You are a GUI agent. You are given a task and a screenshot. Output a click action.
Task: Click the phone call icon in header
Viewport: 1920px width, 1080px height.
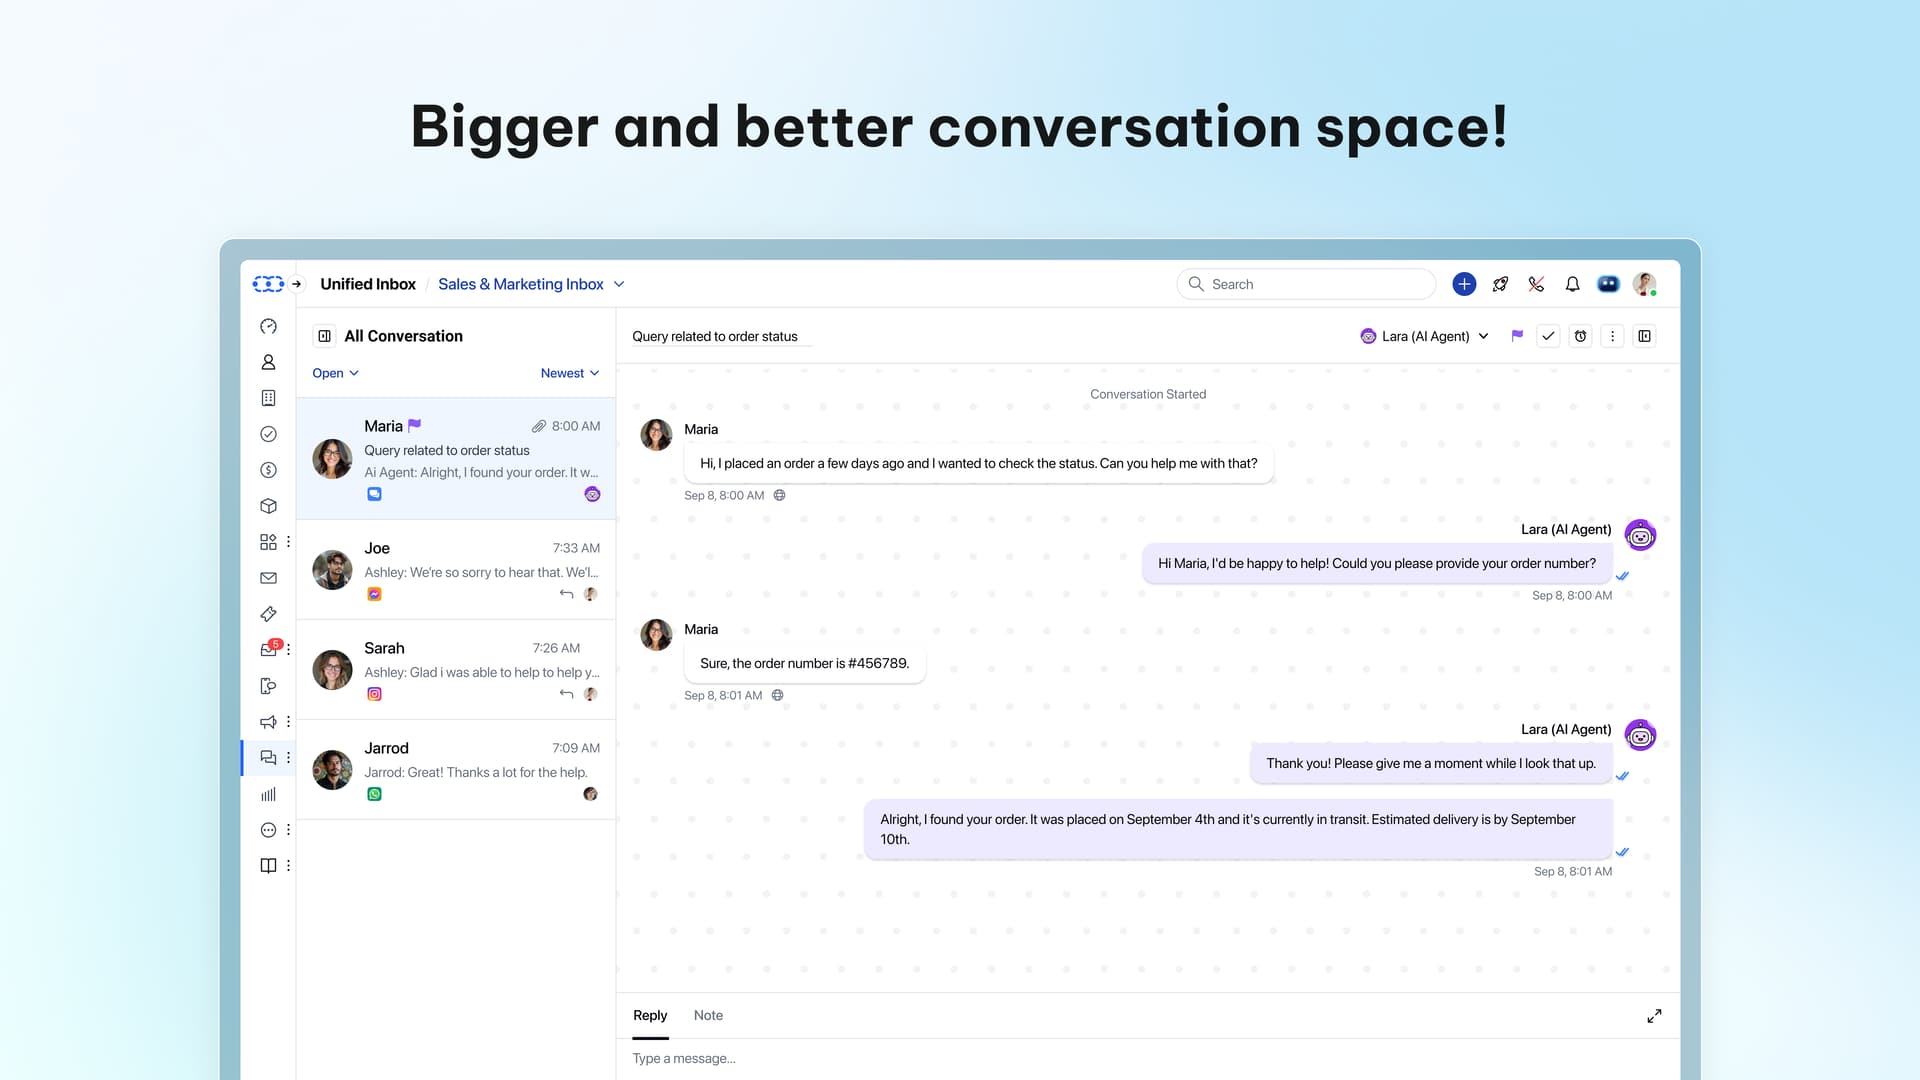tap(1536, 285)
